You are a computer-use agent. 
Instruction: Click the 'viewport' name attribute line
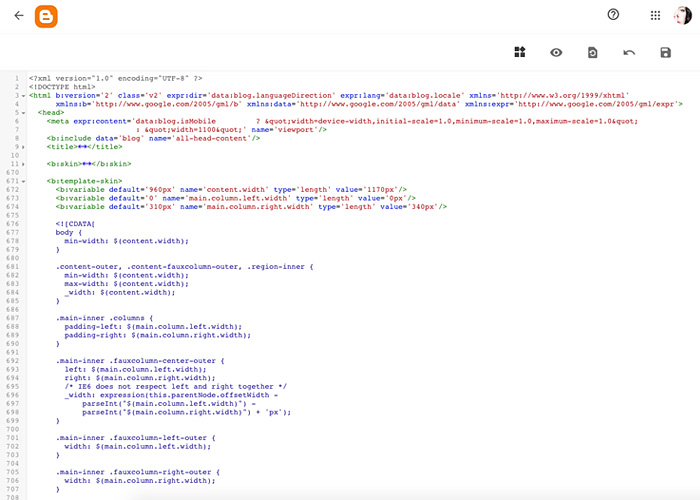click(231, 130)
